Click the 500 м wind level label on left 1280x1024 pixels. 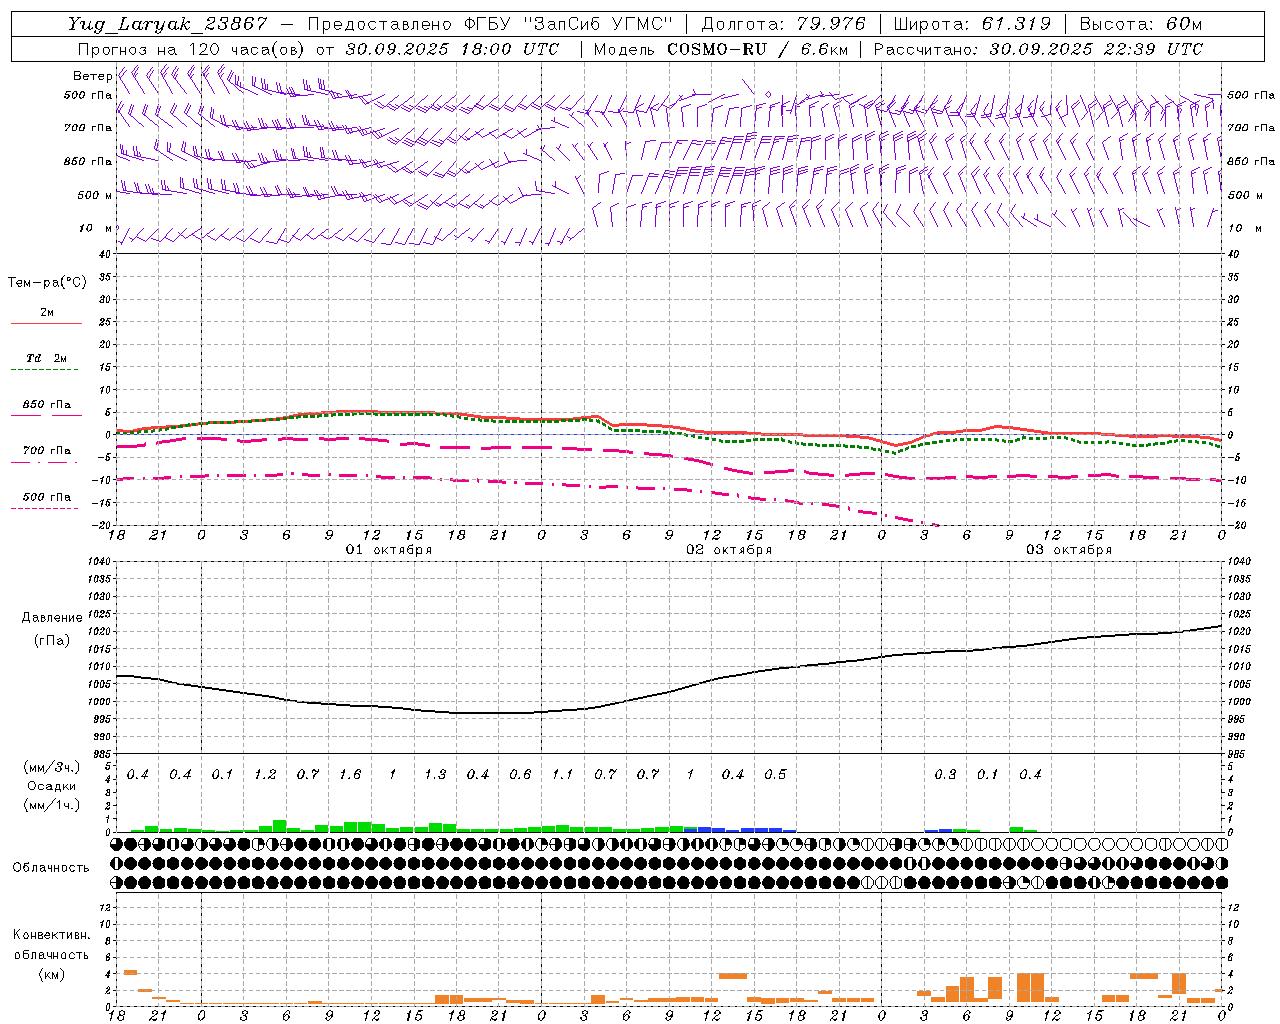[x=95, y=196]
